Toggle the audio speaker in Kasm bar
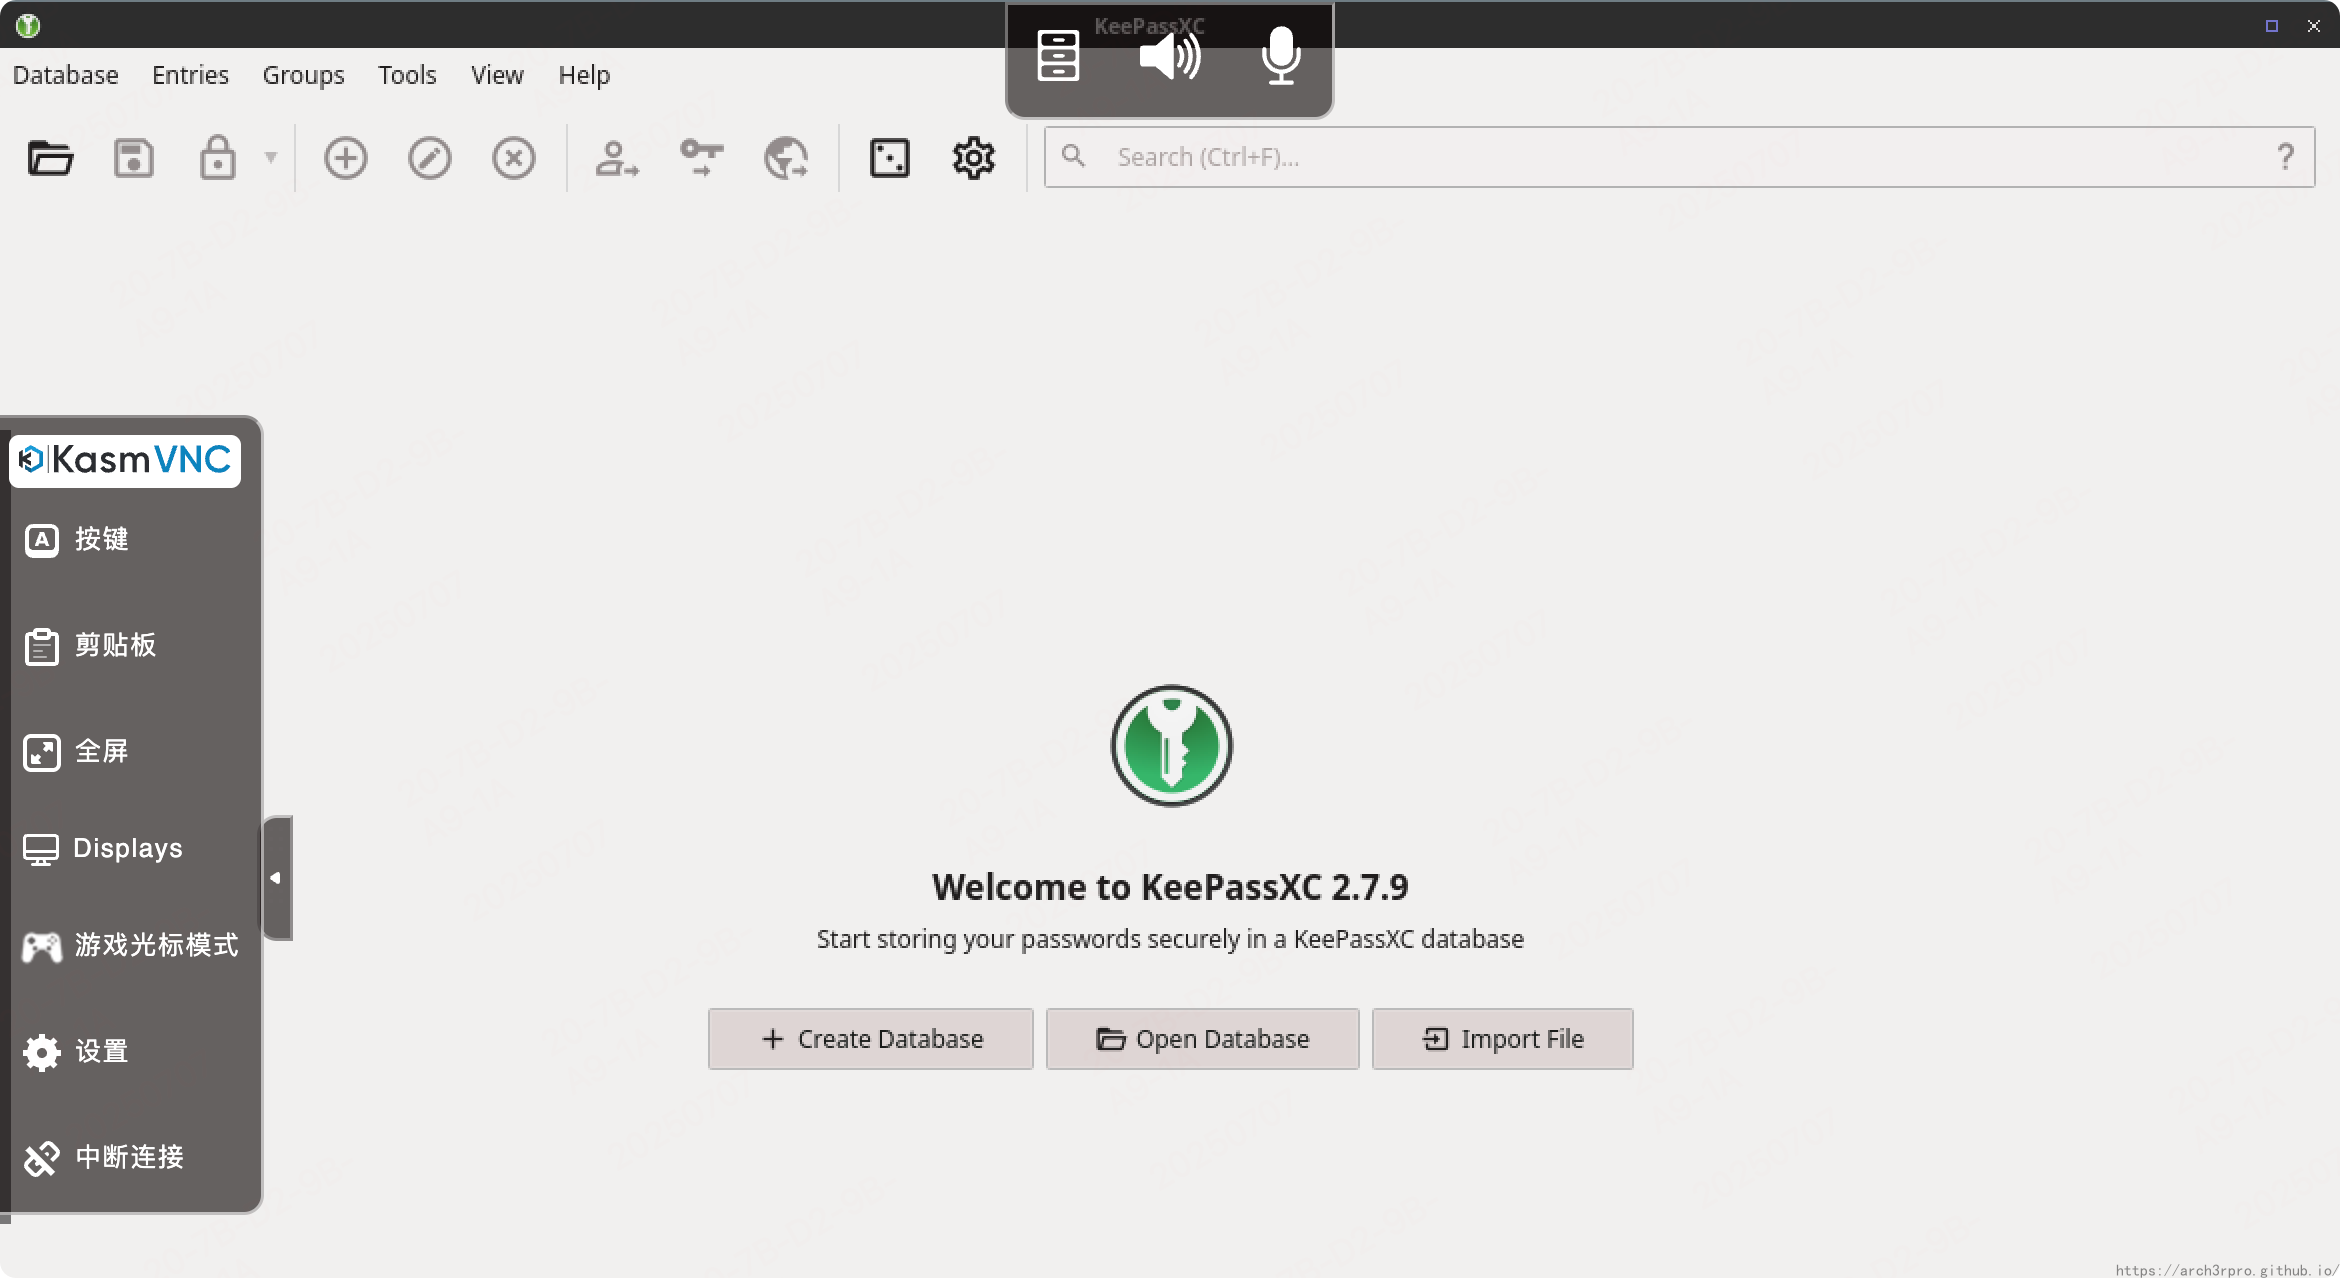 point(1169,56)
